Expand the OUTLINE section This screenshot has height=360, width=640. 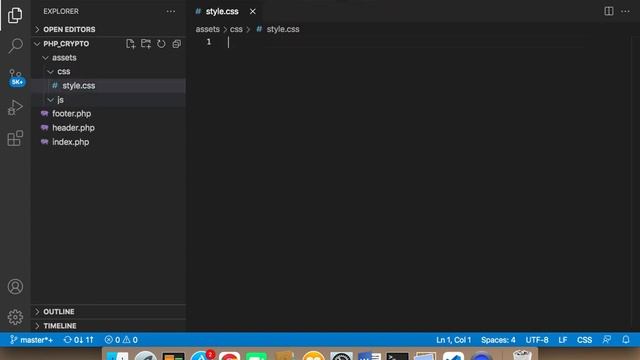click(109, 311)
